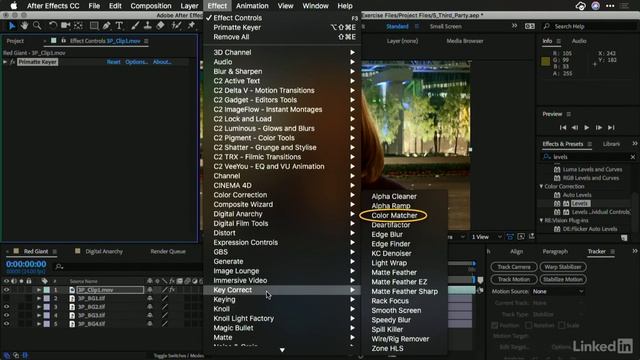This screenshot has height=360, width=640.
Task: Click Options link for Primatte Keyer
Action: click(137, 62)
